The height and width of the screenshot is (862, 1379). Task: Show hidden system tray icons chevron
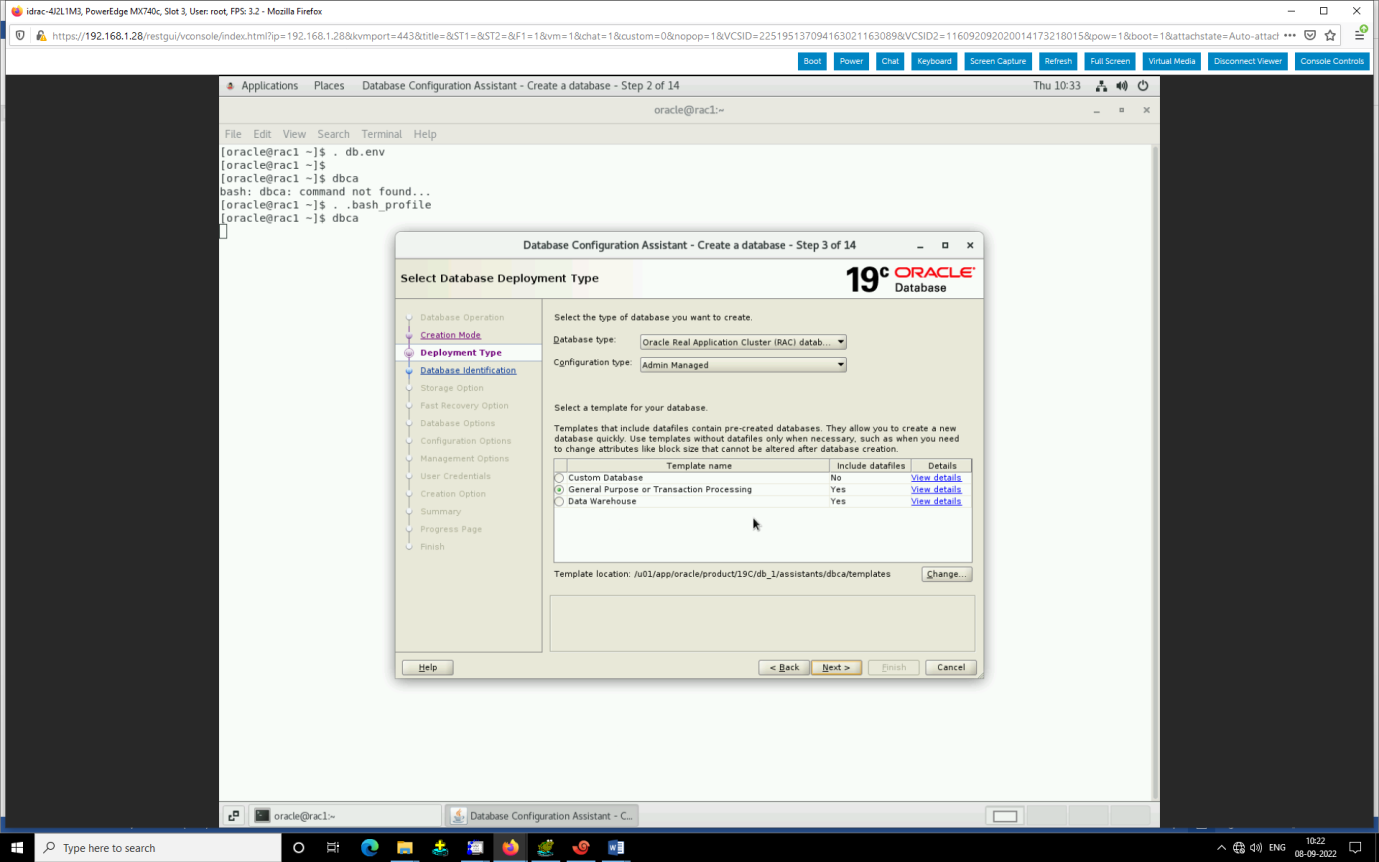pyautogui.click(x=1221, y=847)
